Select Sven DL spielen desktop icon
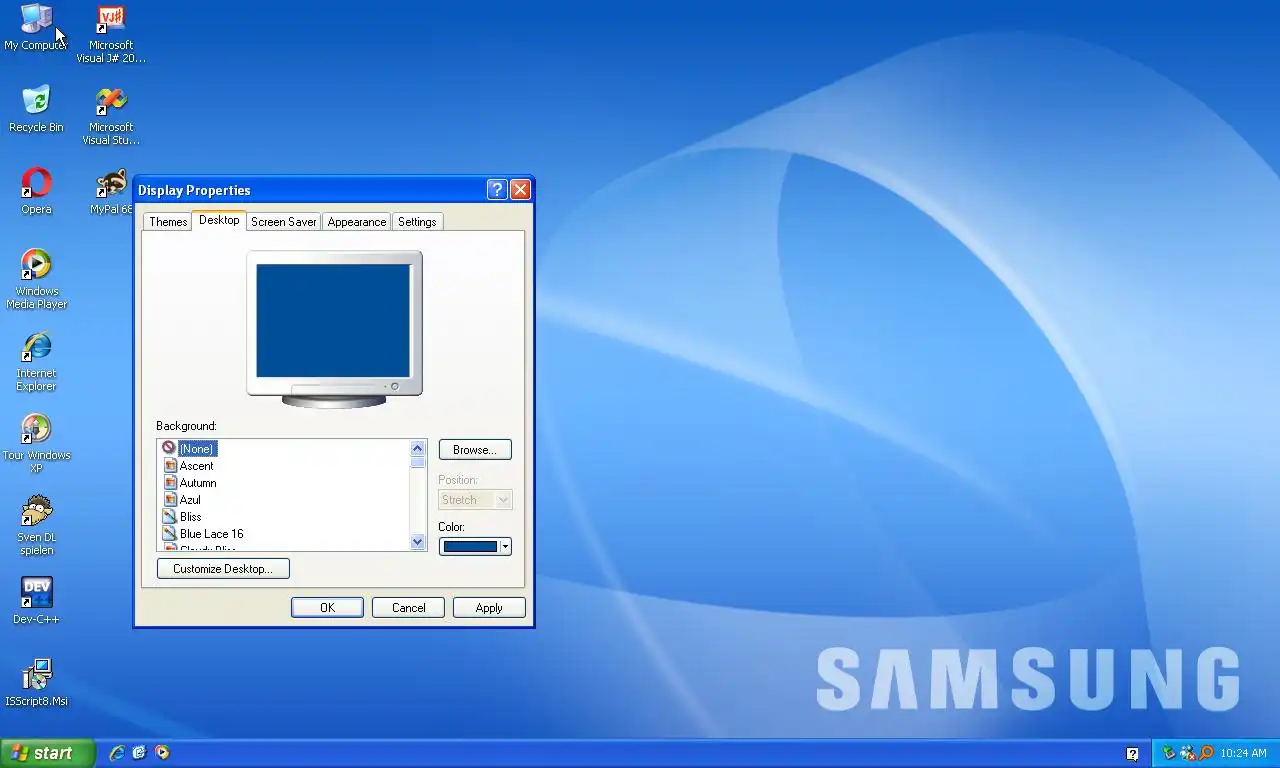The image size is (1280, 768). [x=36, y=525]
